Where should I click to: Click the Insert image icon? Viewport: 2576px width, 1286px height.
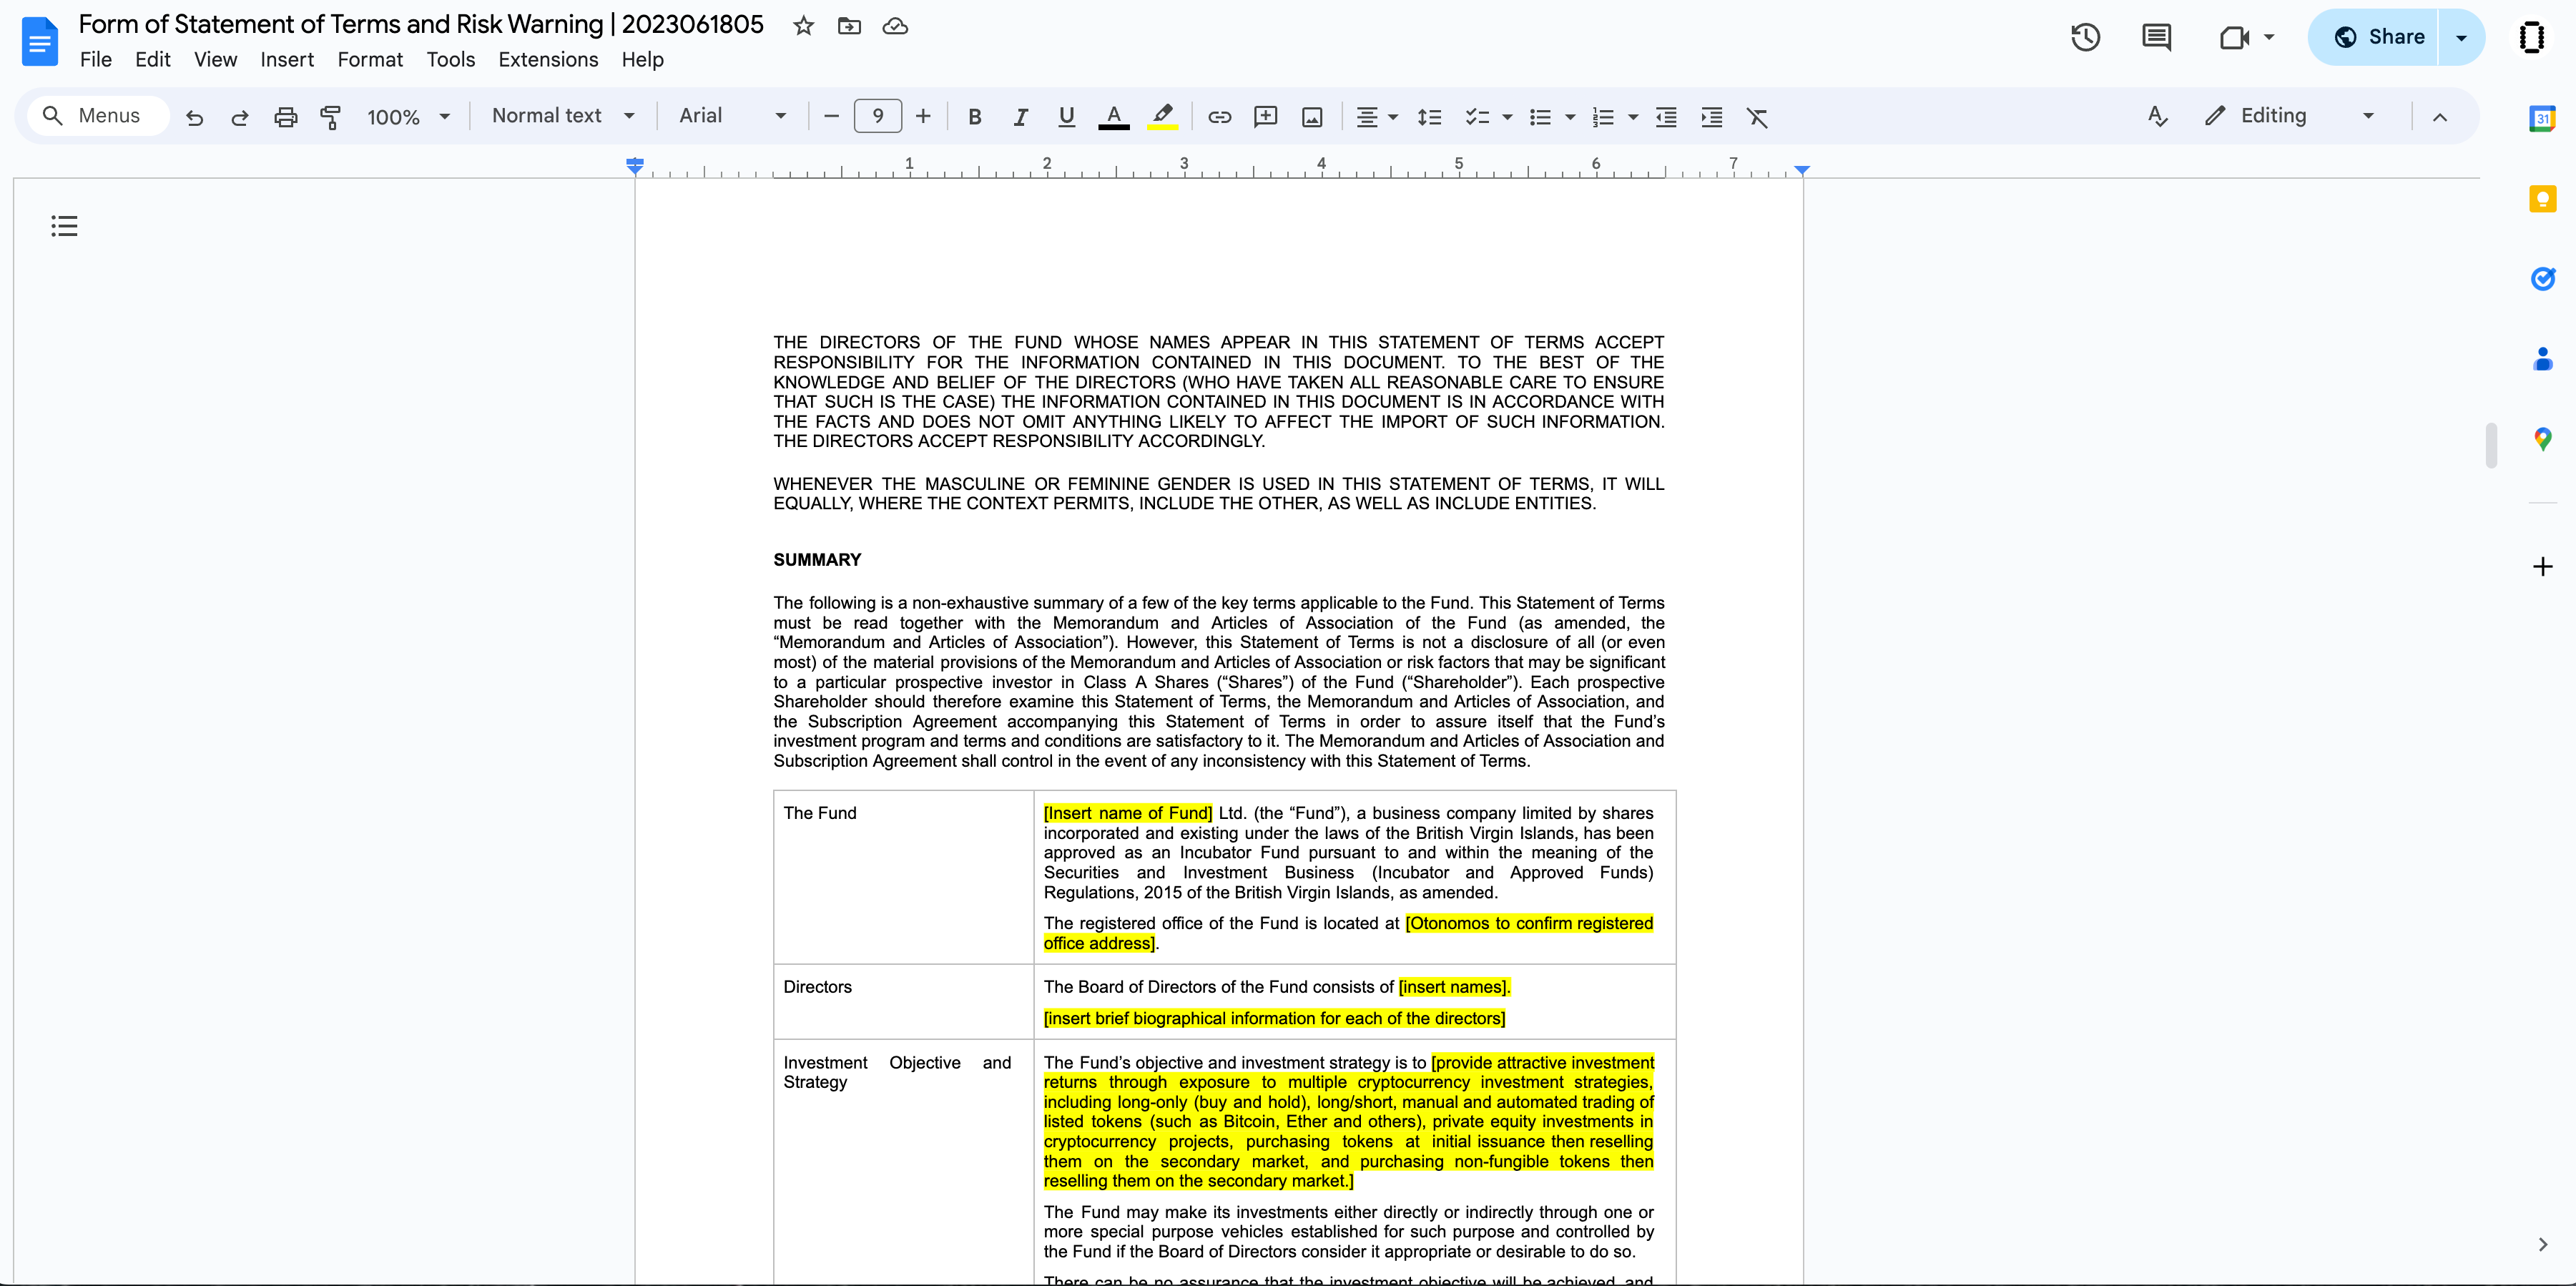1312,117
